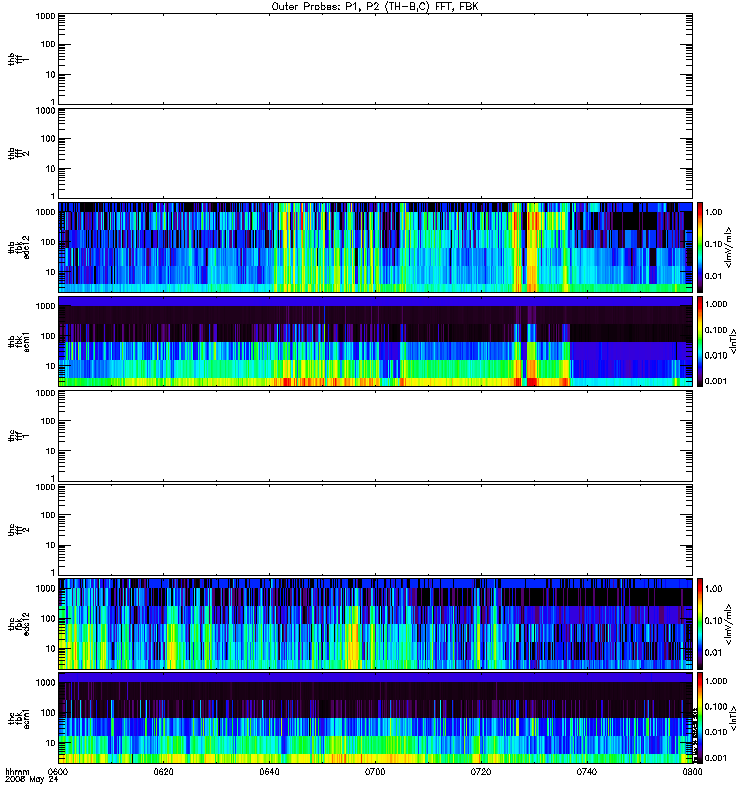Click the 0.10 value on thc edc12 color bar
The height and width of the screenshot is (800, 750).
tap(713, 621)
